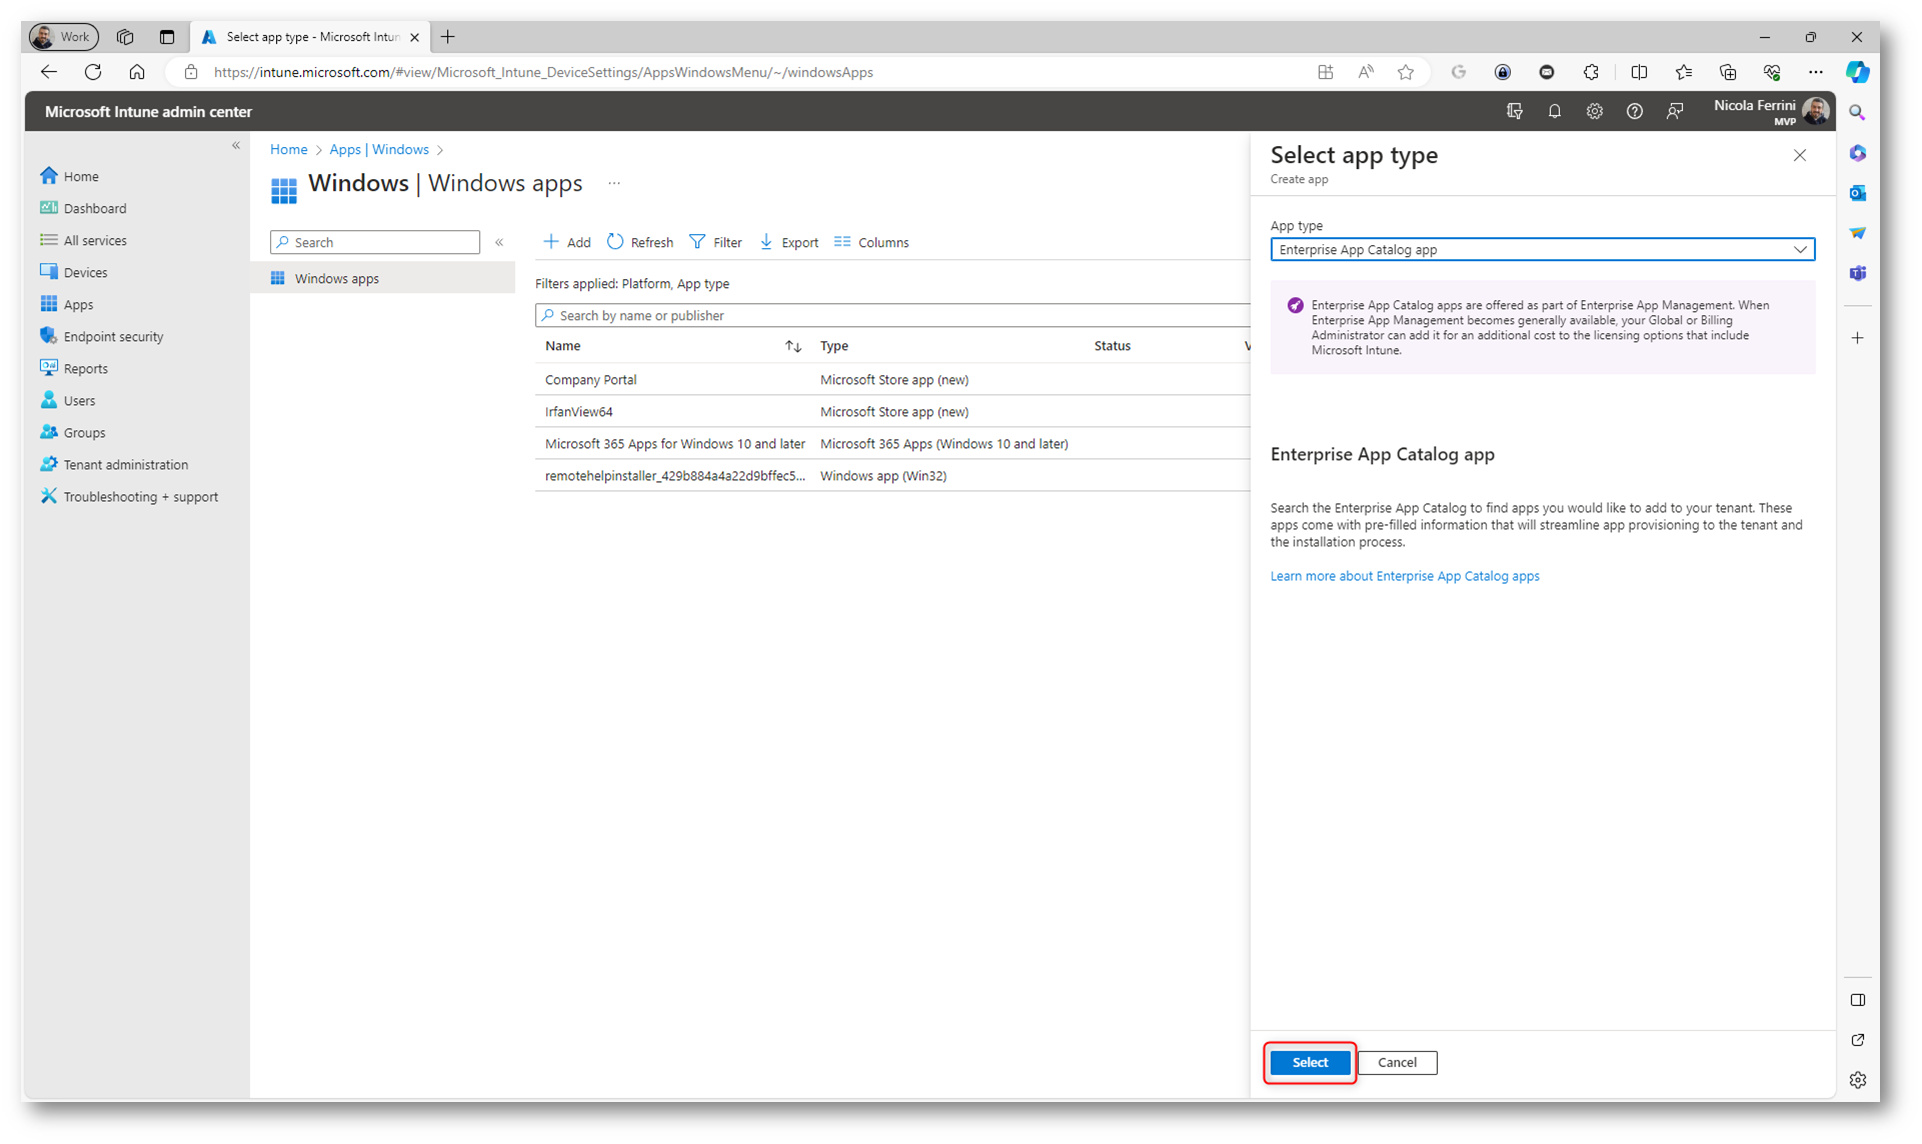Image resolution: width=1922 pixels, height=1144 pixels.
Task: Collapse the Windows apps submenu pane
Action: [499, 242]
